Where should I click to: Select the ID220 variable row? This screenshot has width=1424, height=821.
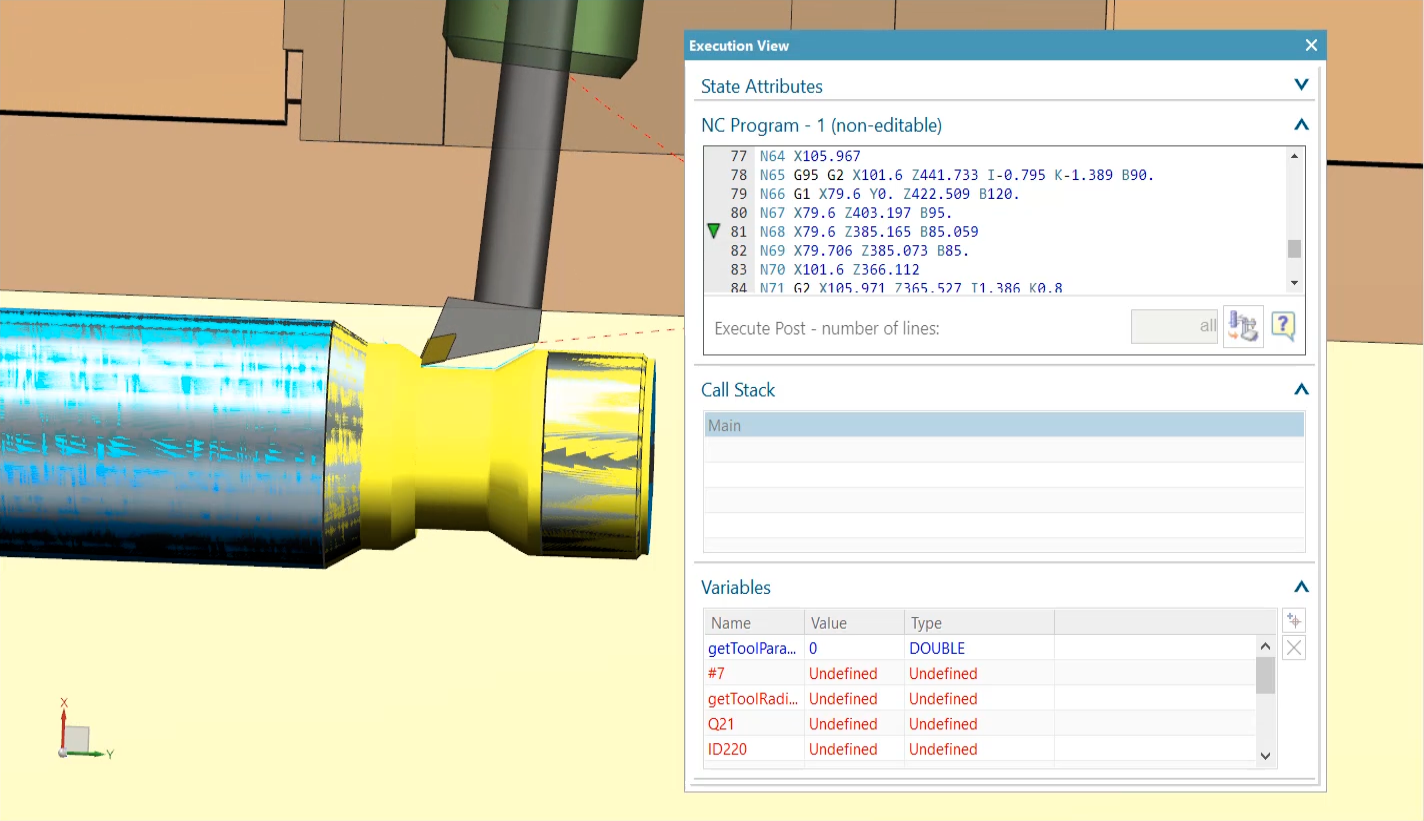point(980,749)
